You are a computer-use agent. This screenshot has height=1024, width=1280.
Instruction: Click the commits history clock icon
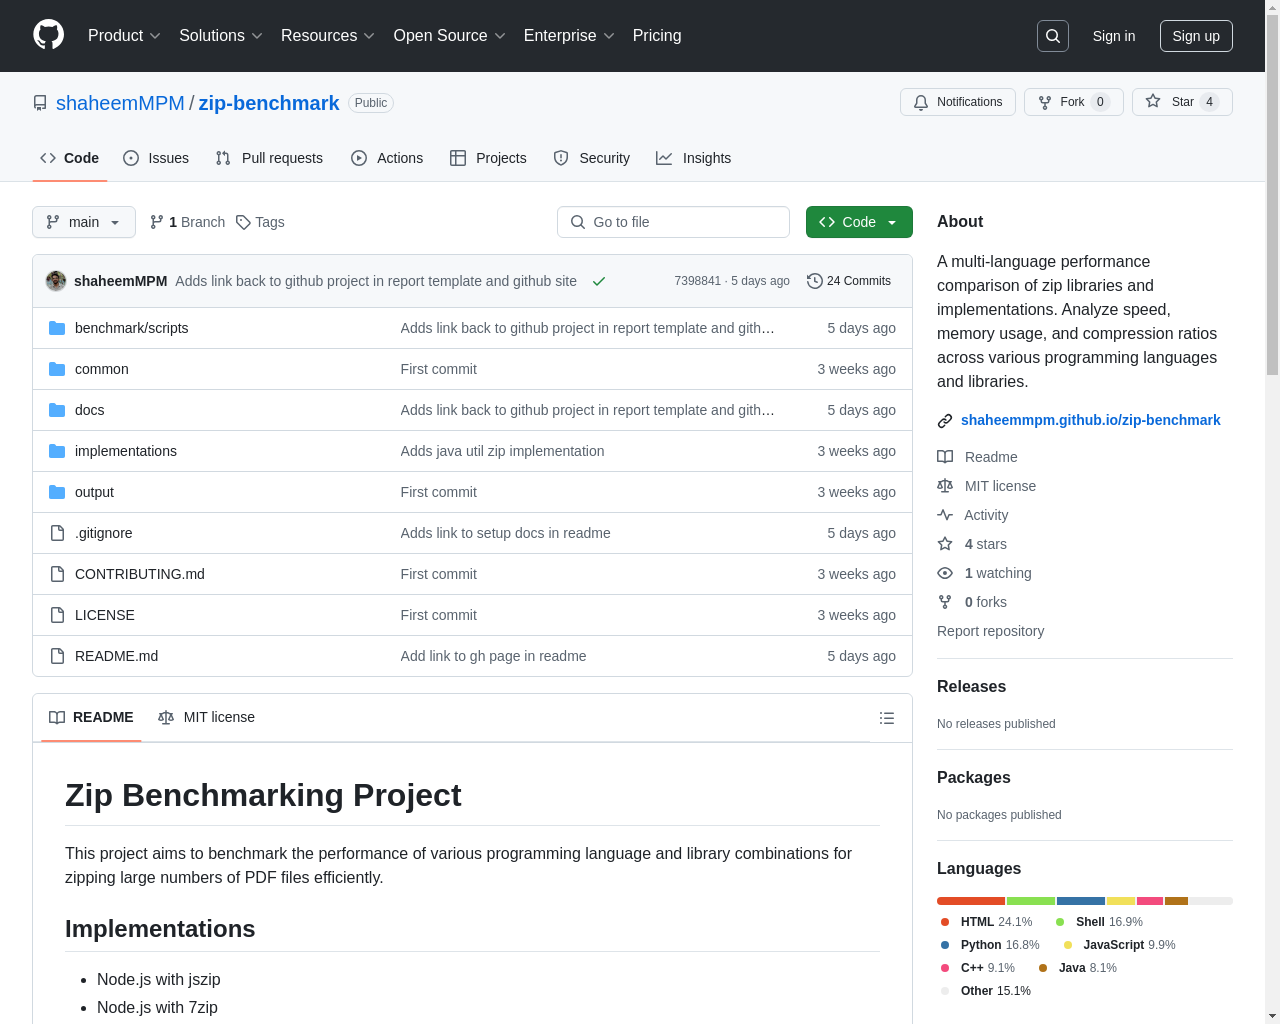tap(815, 281)
